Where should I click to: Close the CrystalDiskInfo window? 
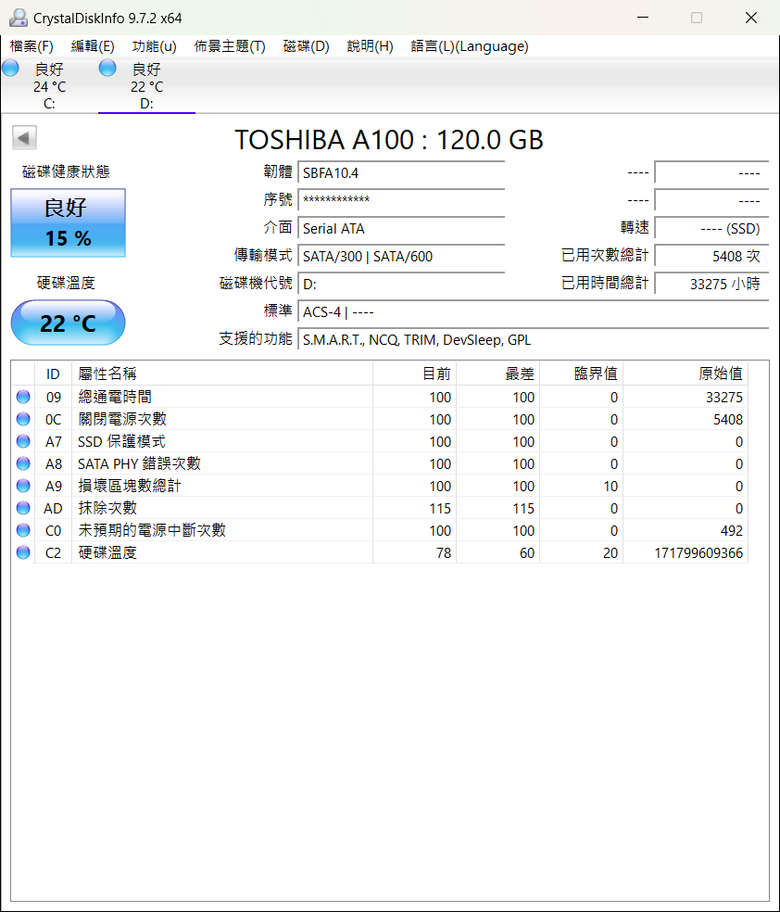tap(751, 17)
